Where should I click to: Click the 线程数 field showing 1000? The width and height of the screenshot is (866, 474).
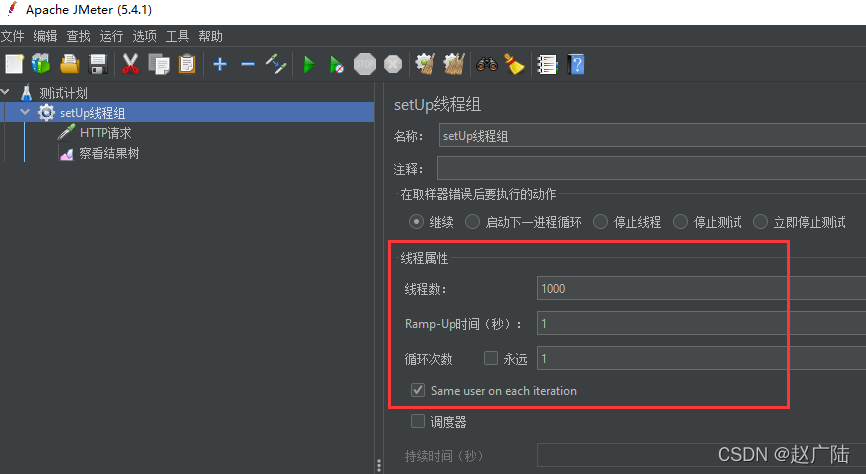701,288
